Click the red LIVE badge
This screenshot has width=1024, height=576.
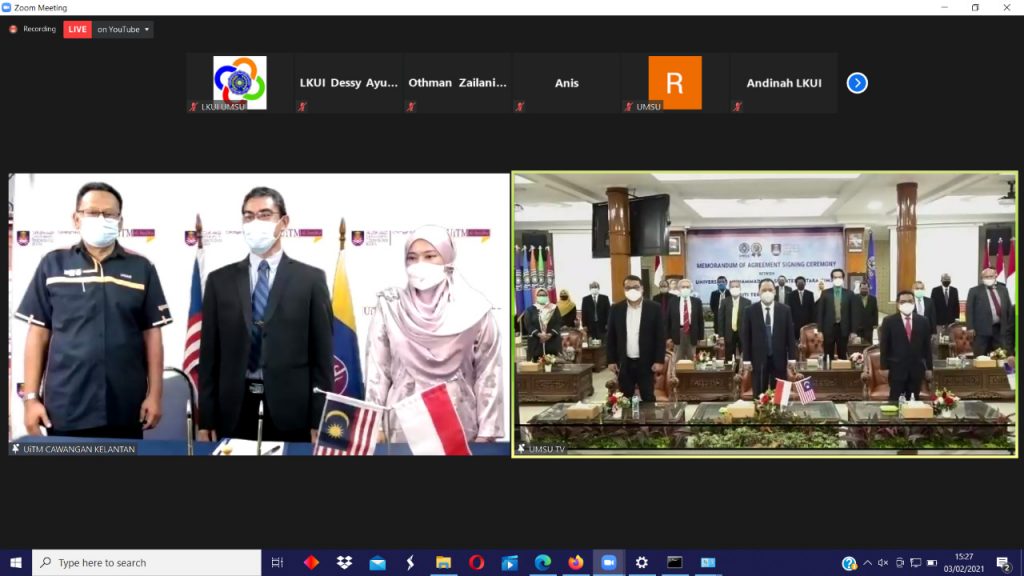(77, 29)
